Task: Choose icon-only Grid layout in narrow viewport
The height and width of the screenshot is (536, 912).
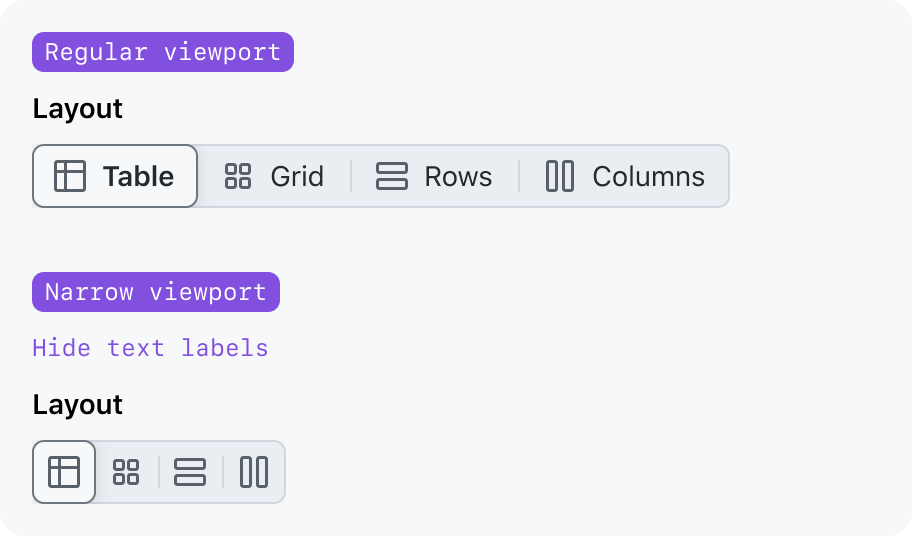Action: click(x=126, y=472)
